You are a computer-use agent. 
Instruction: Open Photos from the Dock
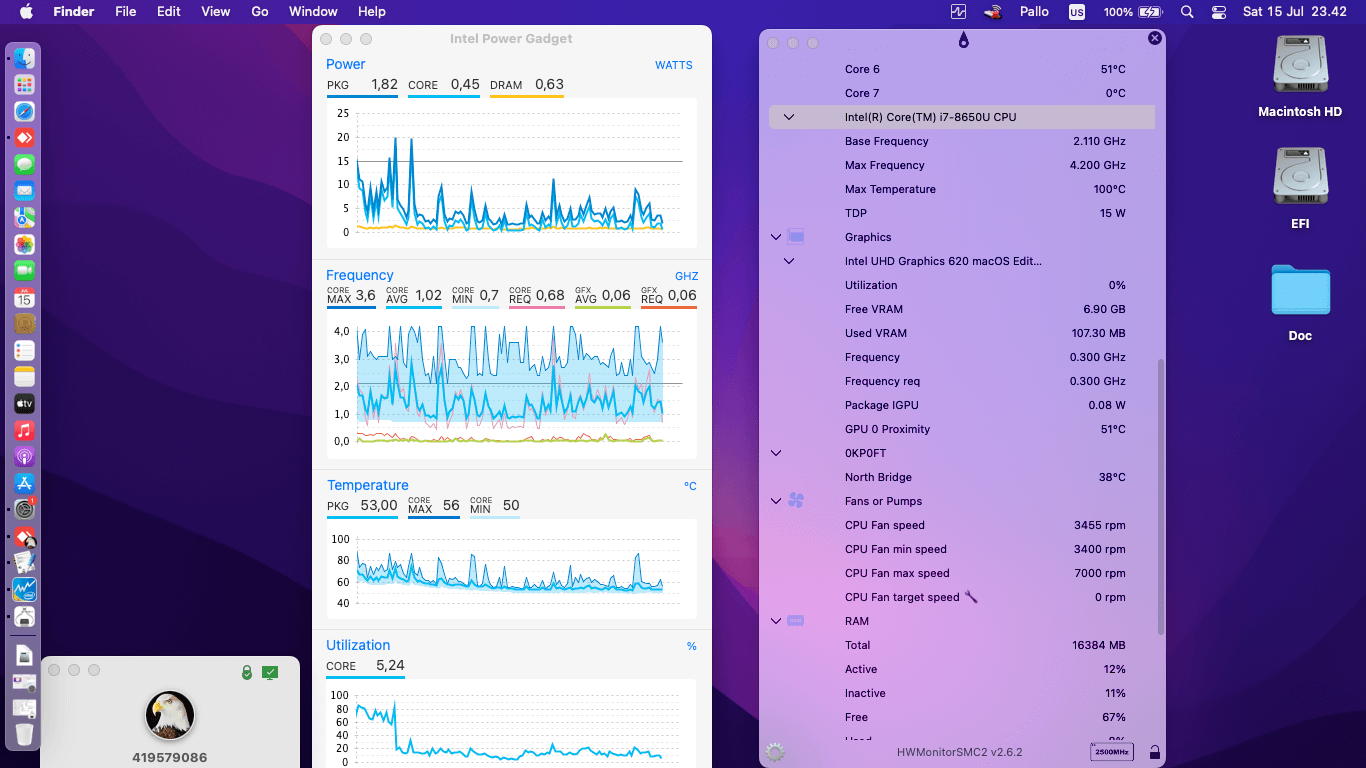click(x=24, y=244)
